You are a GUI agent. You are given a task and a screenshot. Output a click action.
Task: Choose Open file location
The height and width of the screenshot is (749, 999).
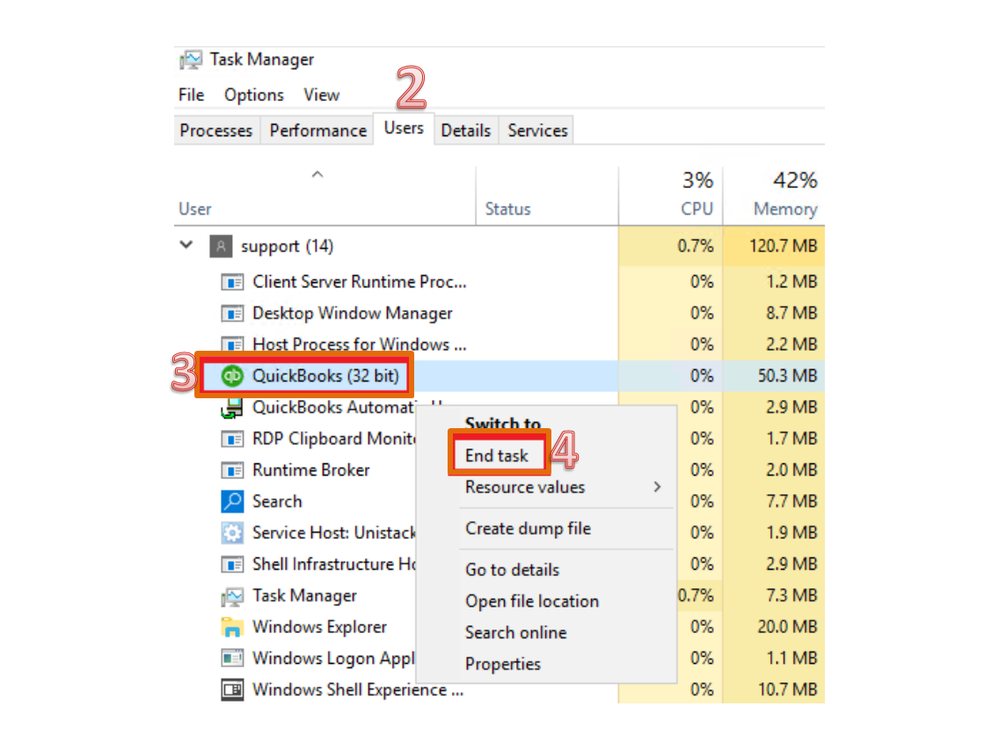532,601
